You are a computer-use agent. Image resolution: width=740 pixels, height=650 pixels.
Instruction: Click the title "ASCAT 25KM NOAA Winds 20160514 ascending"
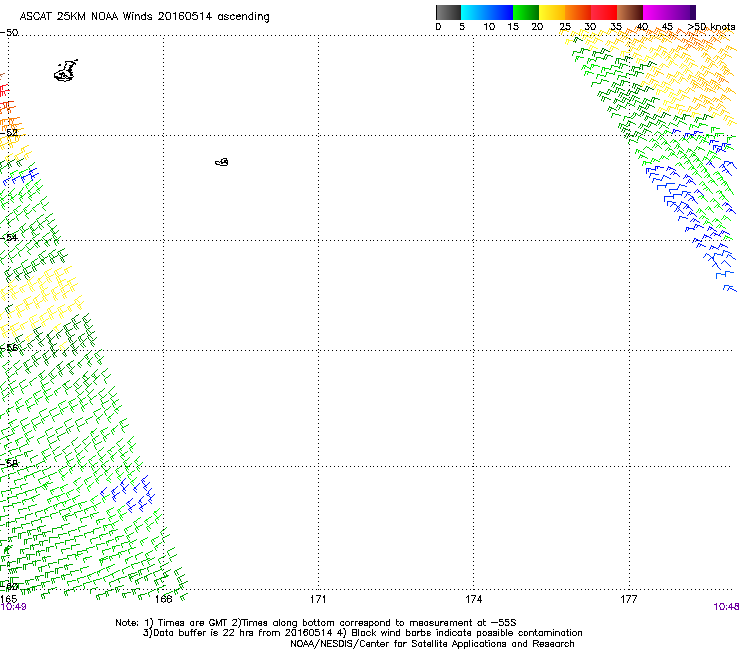(x=144, y=16)
